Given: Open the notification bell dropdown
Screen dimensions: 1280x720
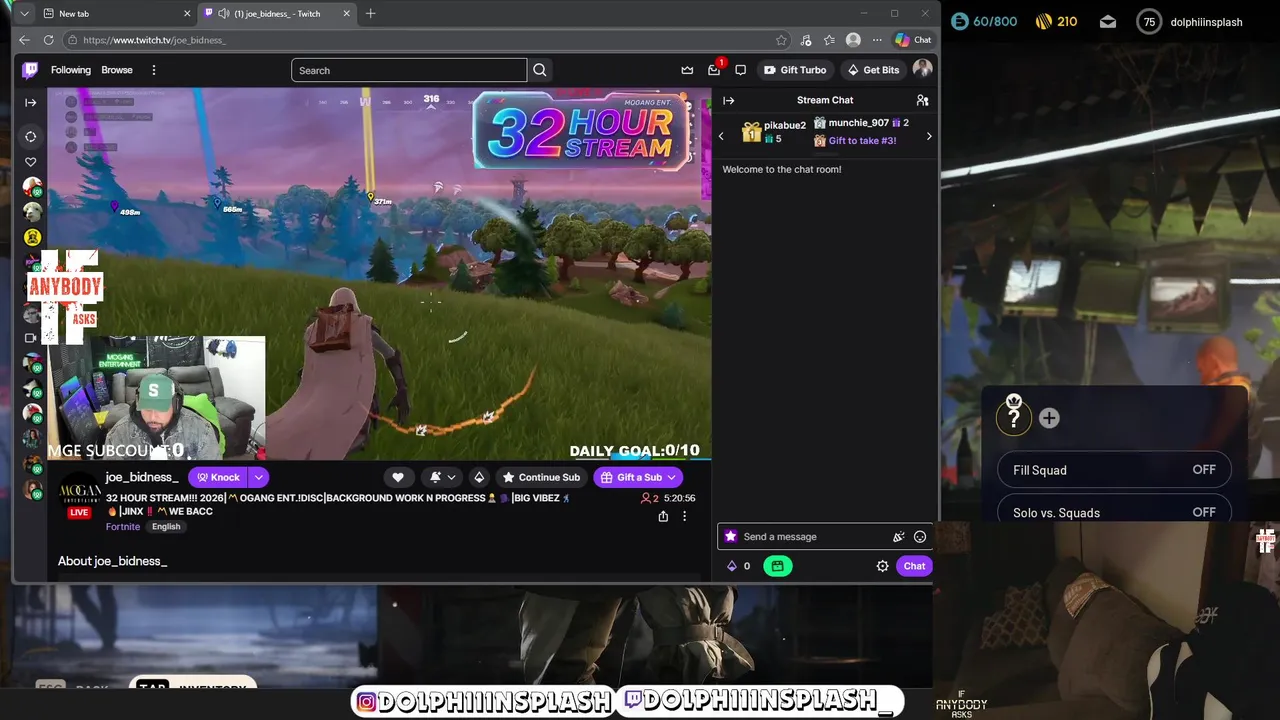Looking at the screenshot, I should point(442,477).
